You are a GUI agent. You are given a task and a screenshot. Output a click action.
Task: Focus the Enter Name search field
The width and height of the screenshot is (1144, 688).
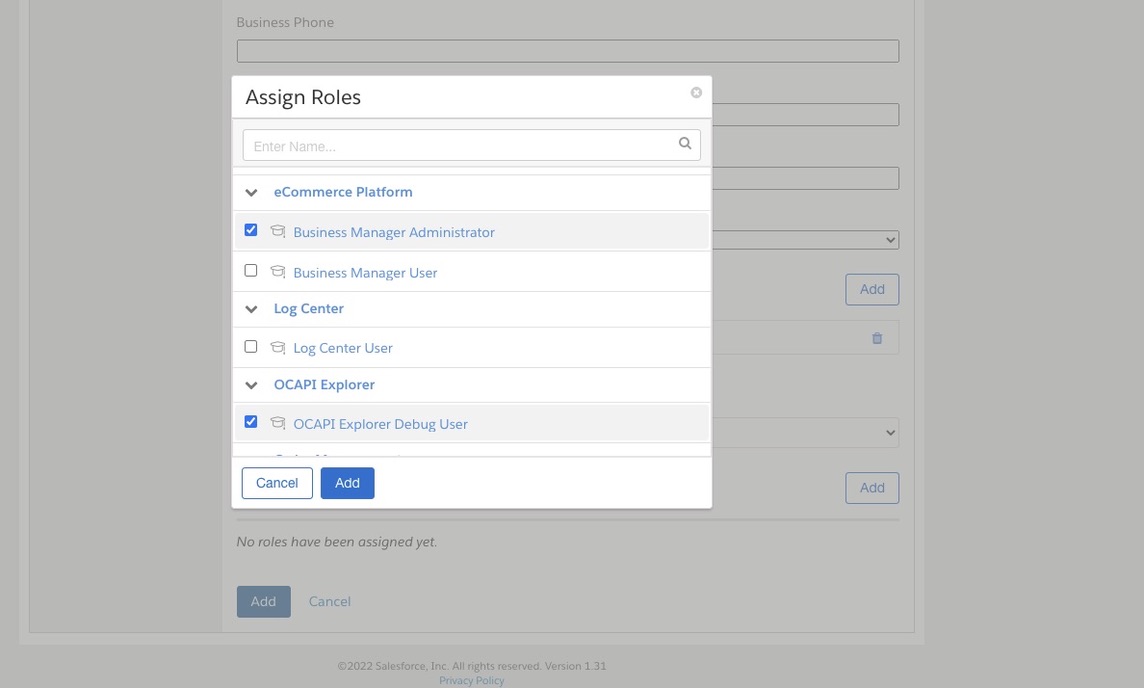pyautogui.click(x=460, y=146)
